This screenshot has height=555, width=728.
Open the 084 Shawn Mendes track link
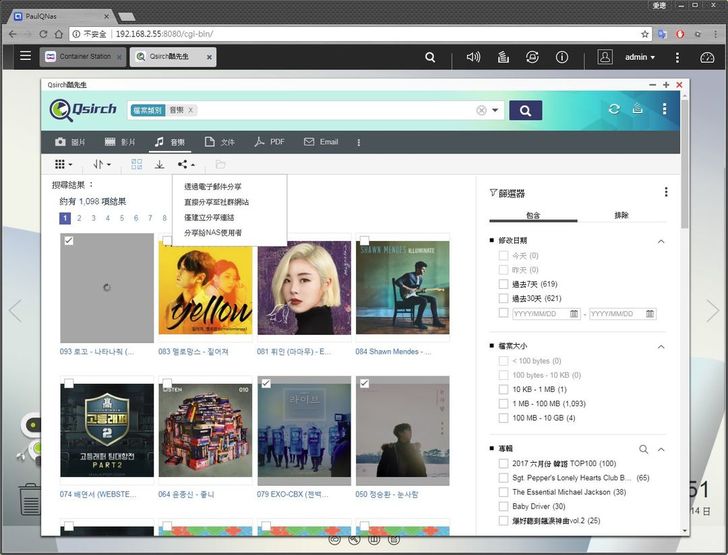click(304, 351)
